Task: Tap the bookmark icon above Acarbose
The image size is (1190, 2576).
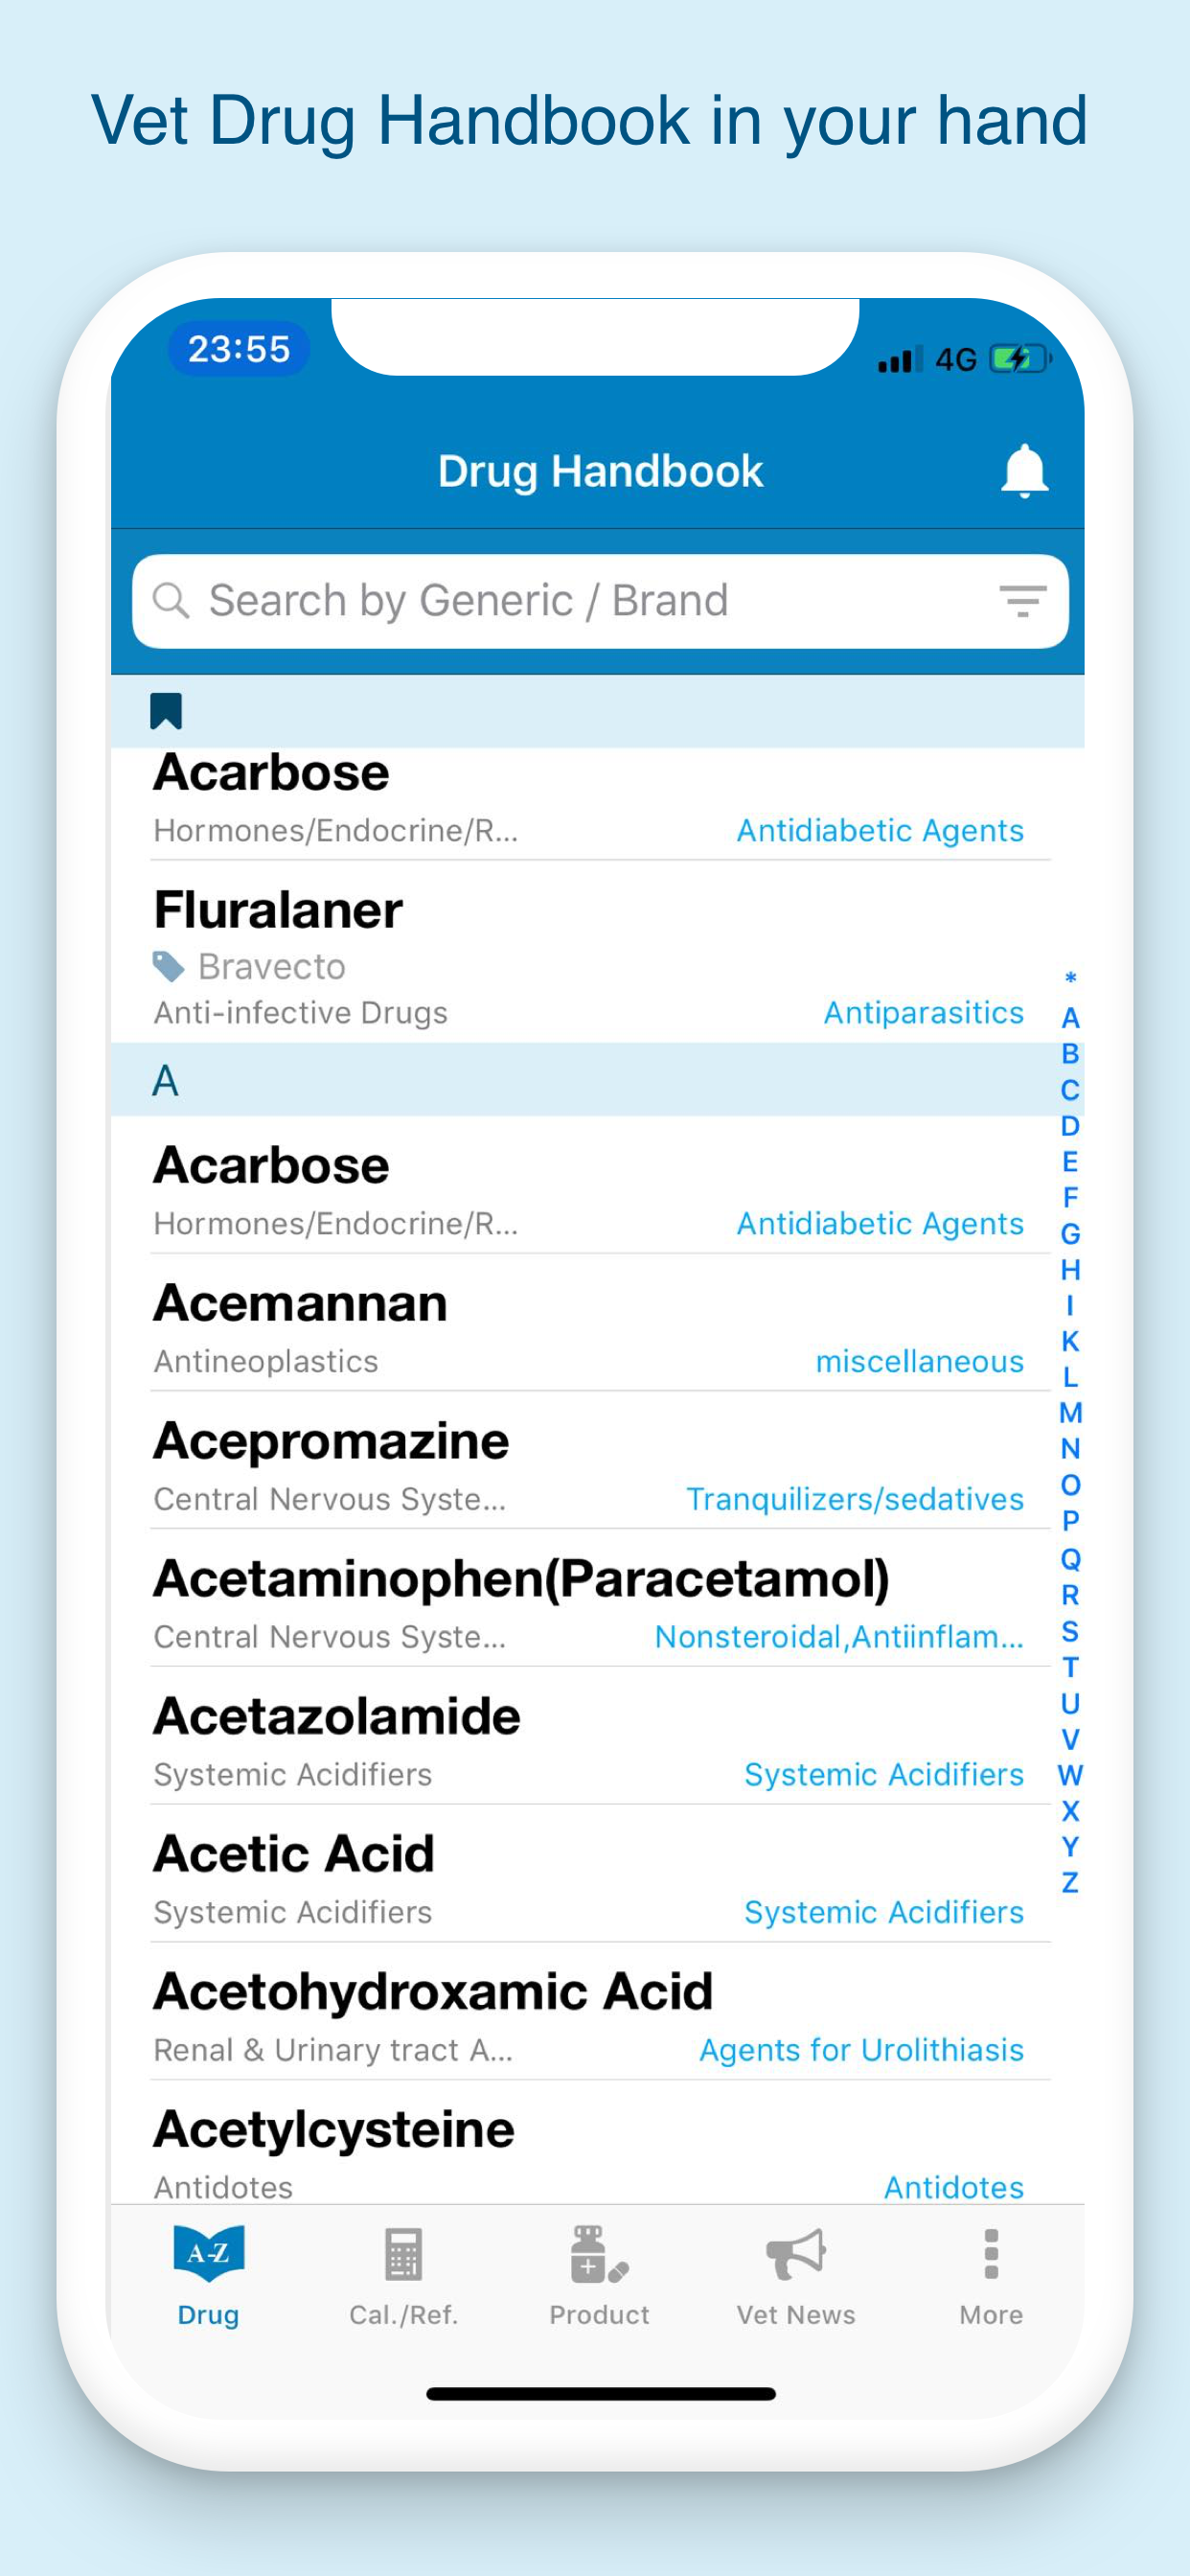Action: (x=166, y=709)
